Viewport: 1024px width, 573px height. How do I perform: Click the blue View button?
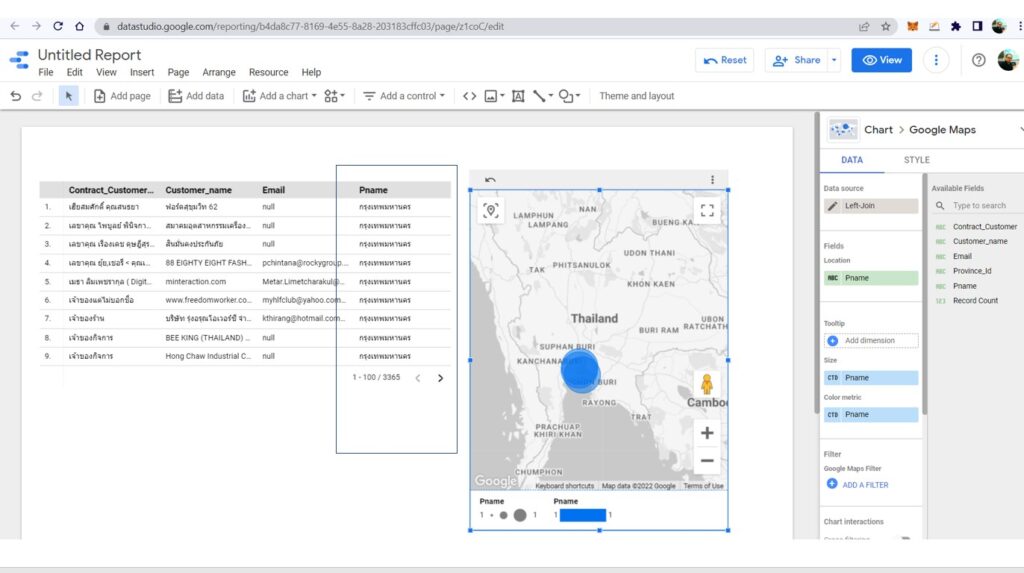(881, 60)
